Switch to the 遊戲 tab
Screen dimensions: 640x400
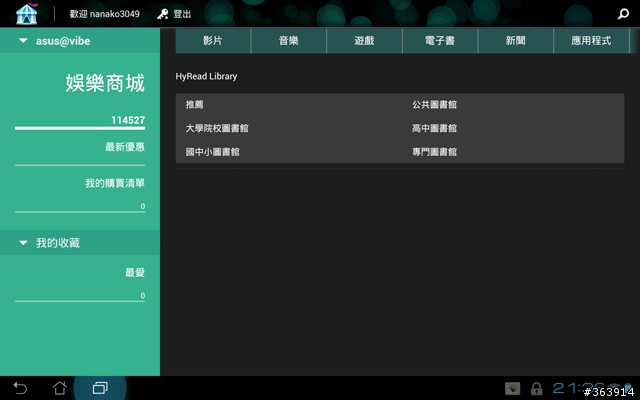pyautogui.click(x=364, y=40)
